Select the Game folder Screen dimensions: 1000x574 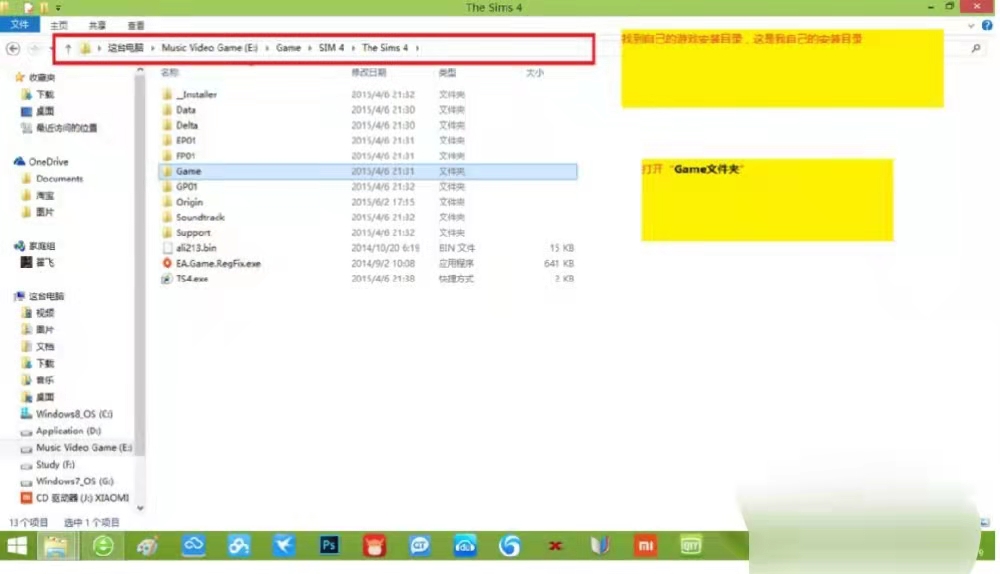367,171
